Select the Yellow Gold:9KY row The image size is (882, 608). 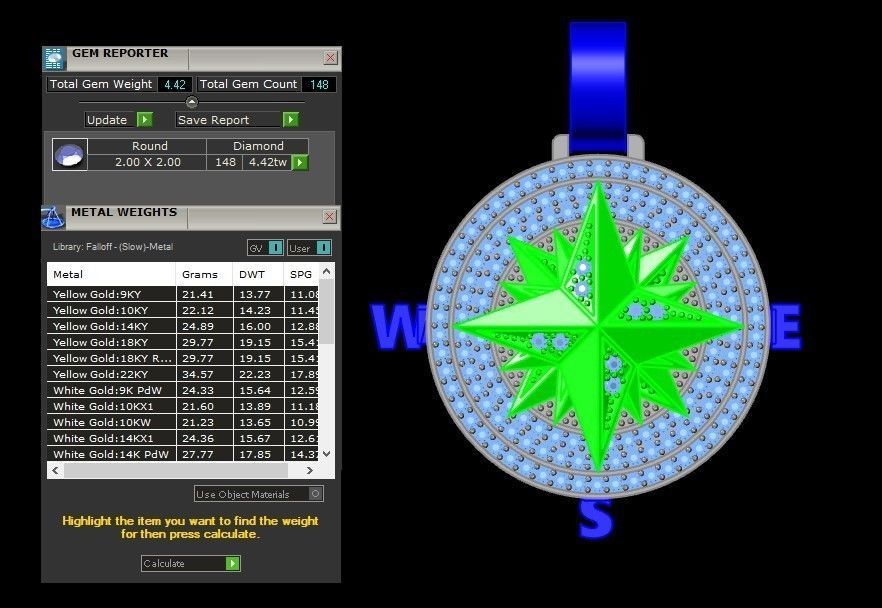(x=183, y=294)
